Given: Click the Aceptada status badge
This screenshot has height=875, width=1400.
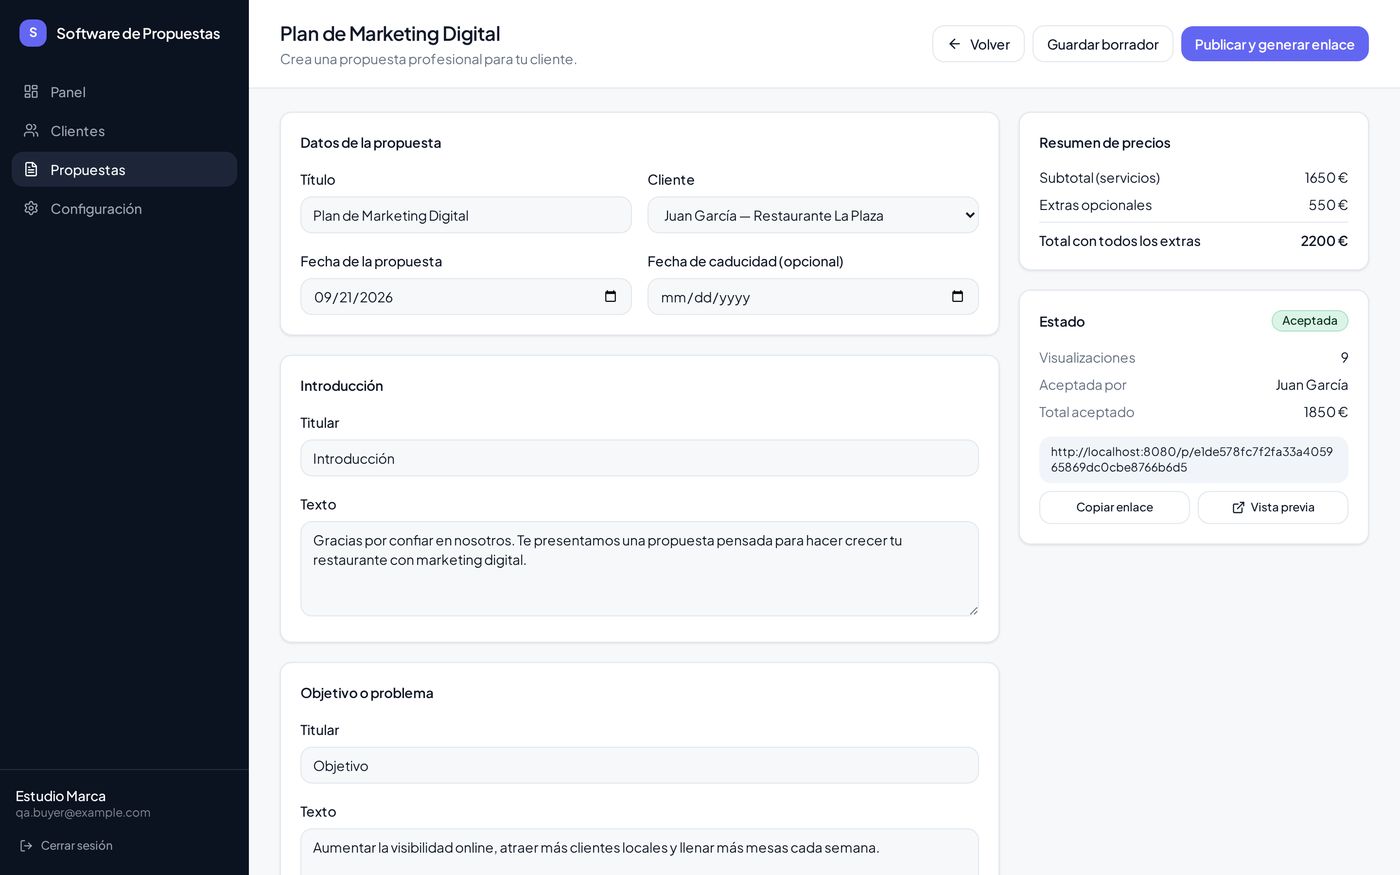Looking at the screenshot, I should coord(1310,321).
